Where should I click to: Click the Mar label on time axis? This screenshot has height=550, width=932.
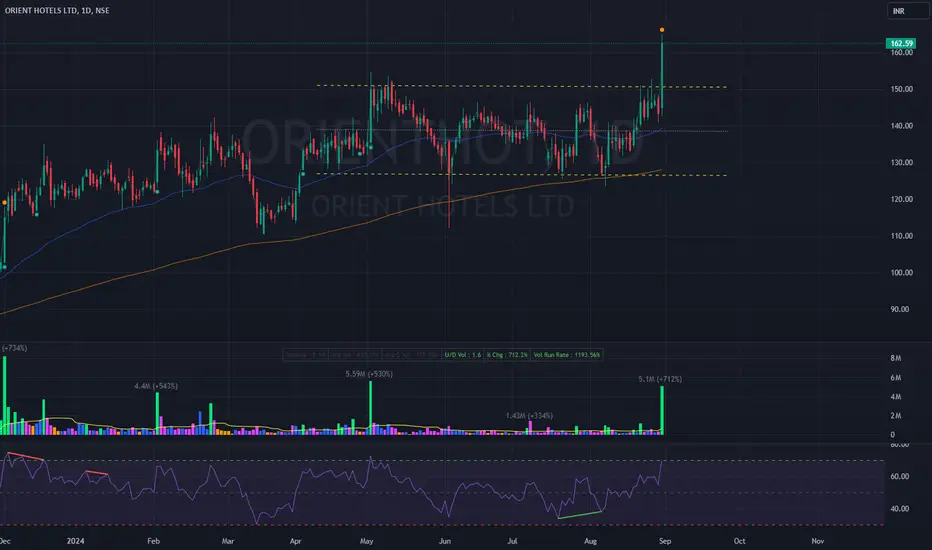(228, 541)
